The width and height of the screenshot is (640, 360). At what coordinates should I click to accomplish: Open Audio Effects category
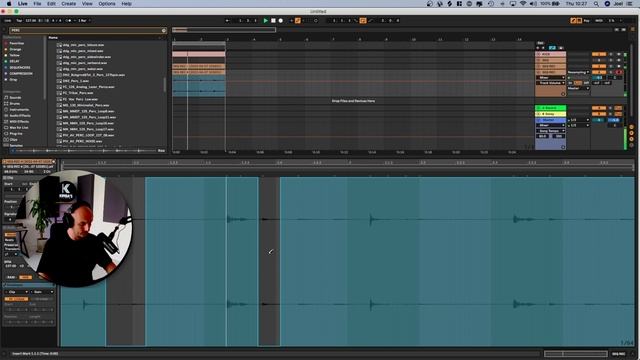[x=19, y=116]
